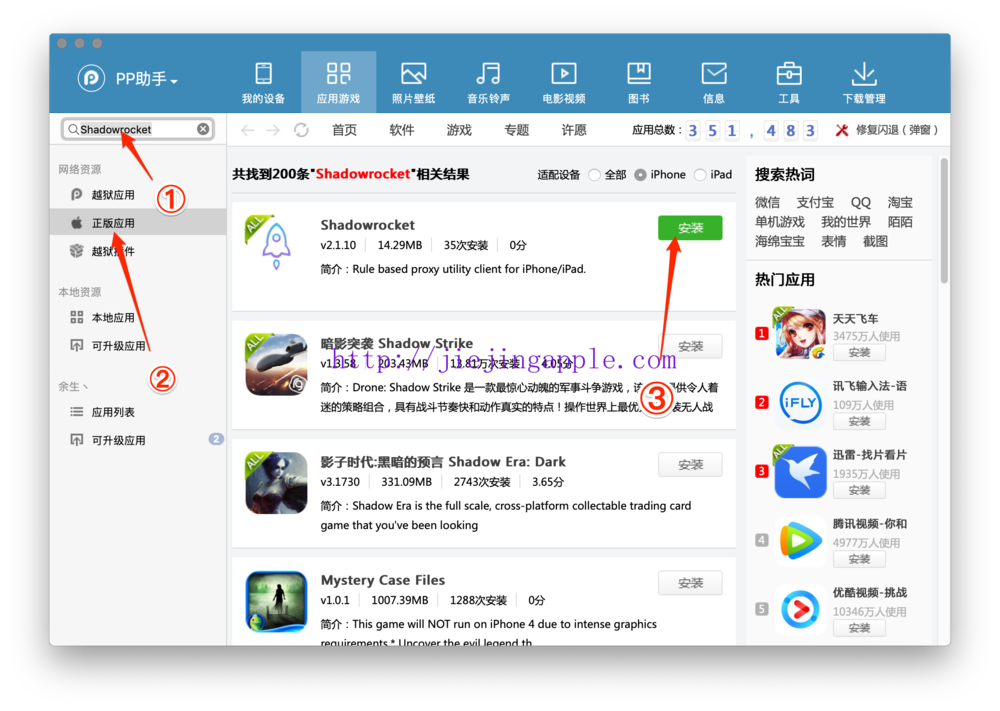The image size is (1000, 711).
Task: Install 暗影突袭 Shadow Strike
Action: [x=690, y=346]
